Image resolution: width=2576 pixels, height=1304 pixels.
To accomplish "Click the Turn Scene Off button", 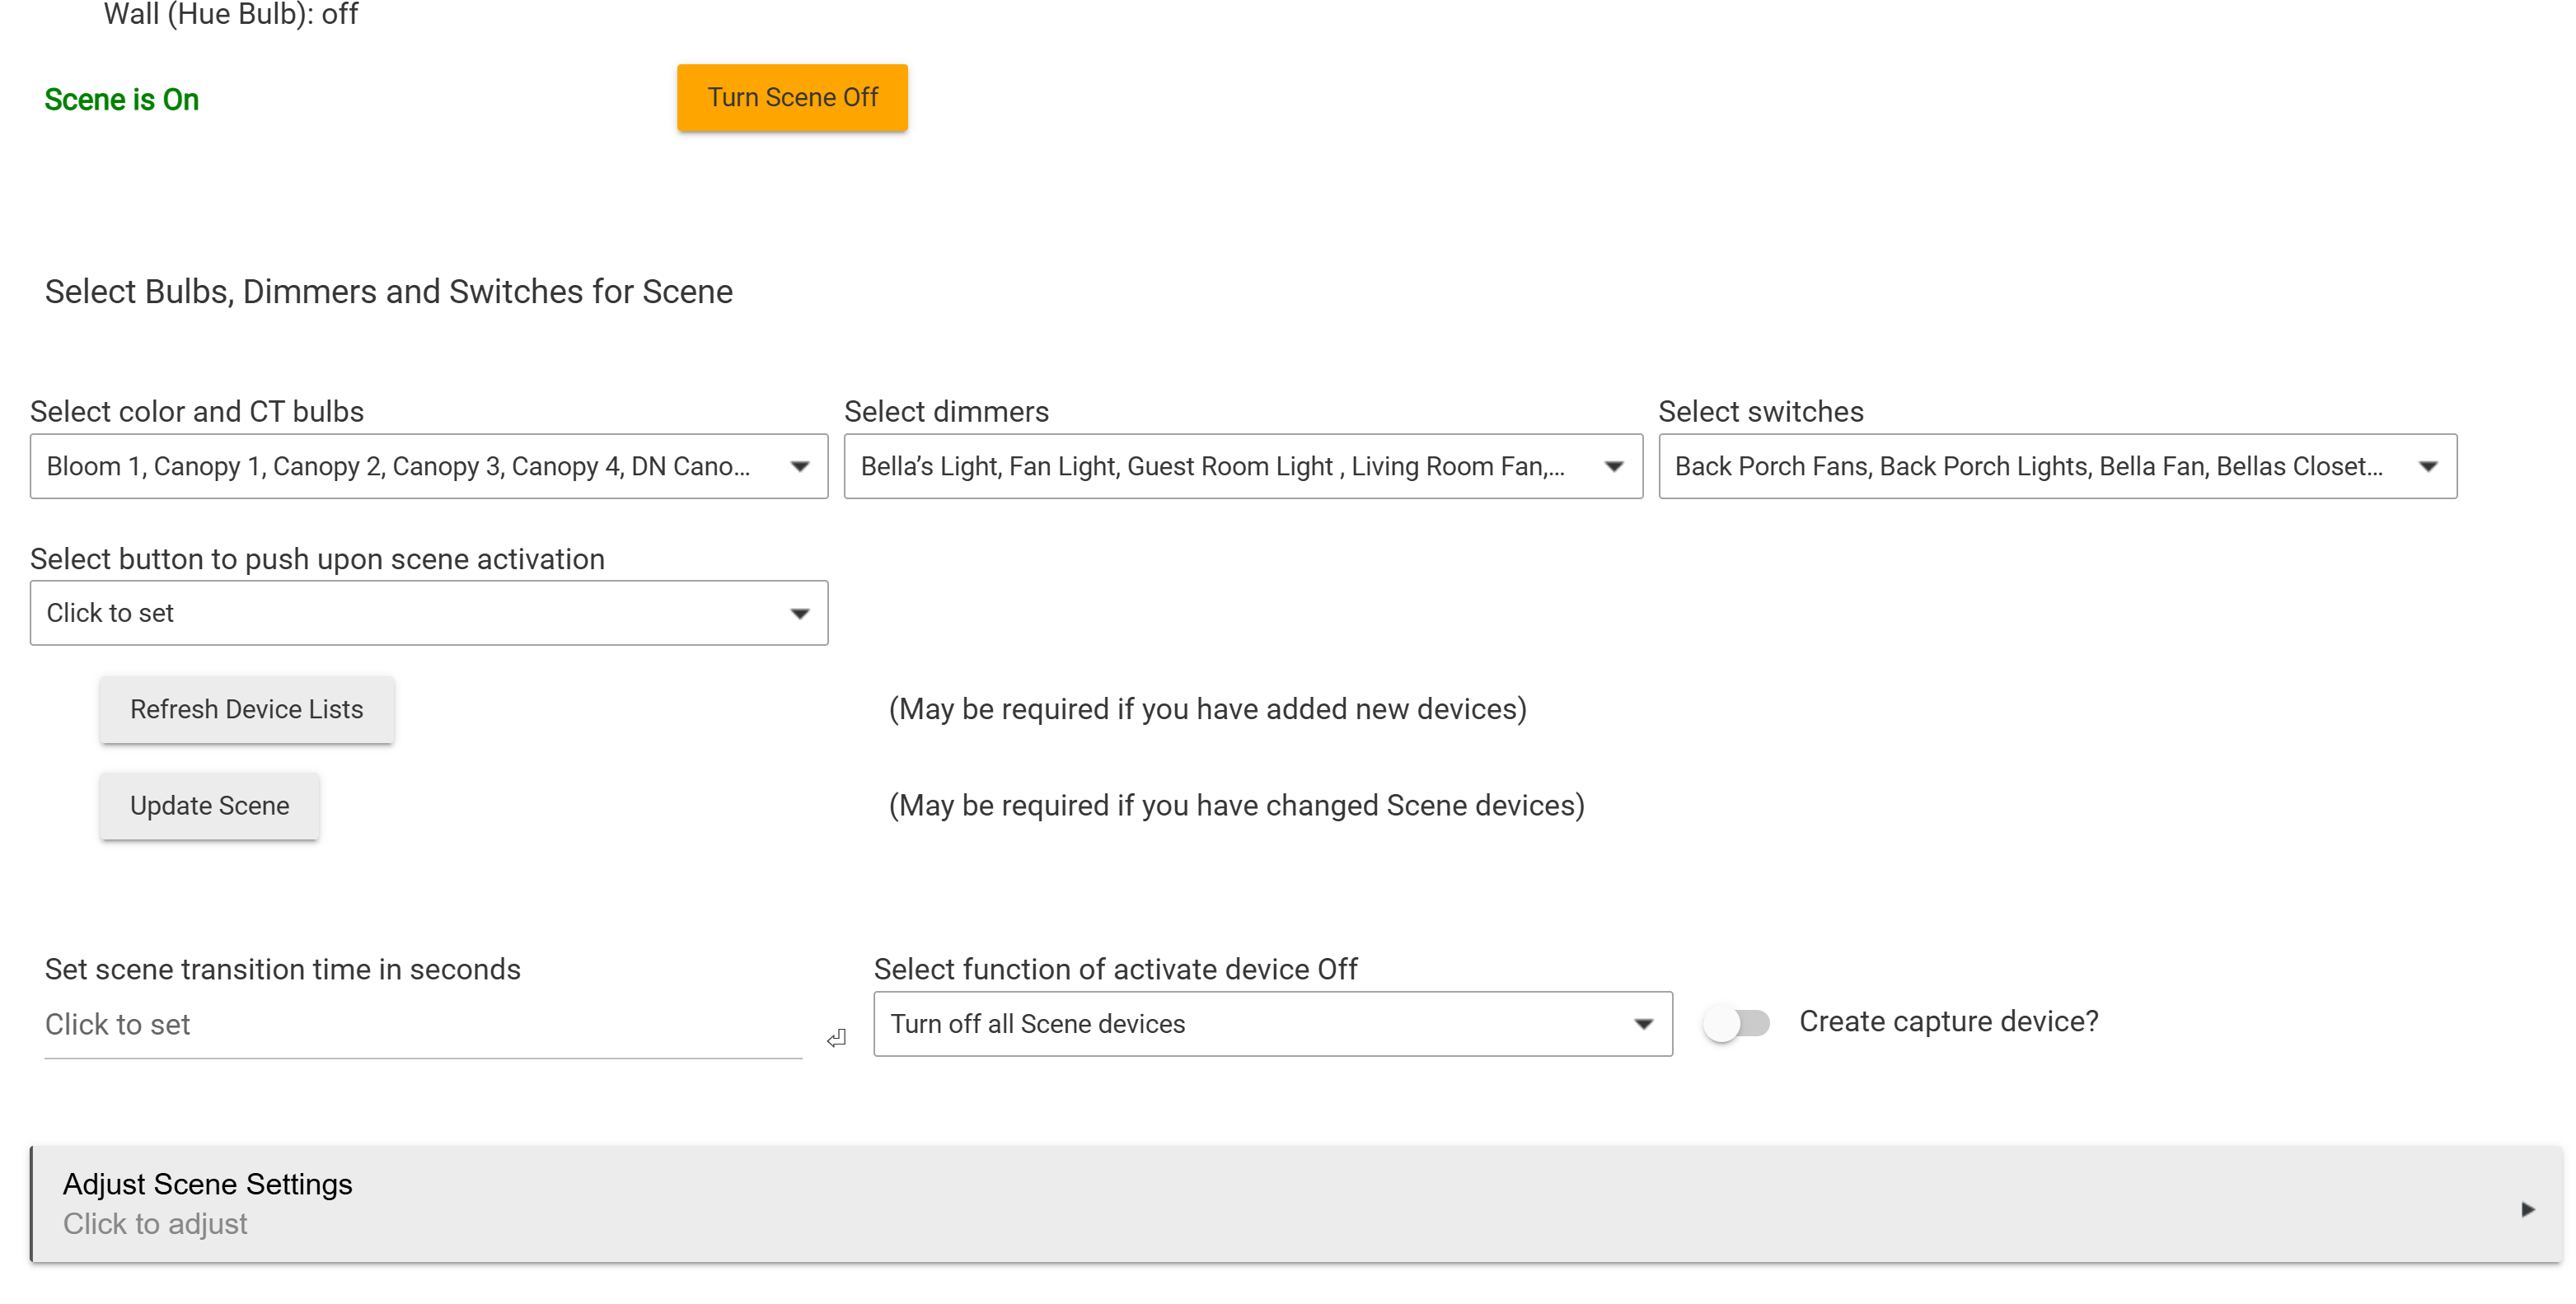I will click(x=791, y=97).
